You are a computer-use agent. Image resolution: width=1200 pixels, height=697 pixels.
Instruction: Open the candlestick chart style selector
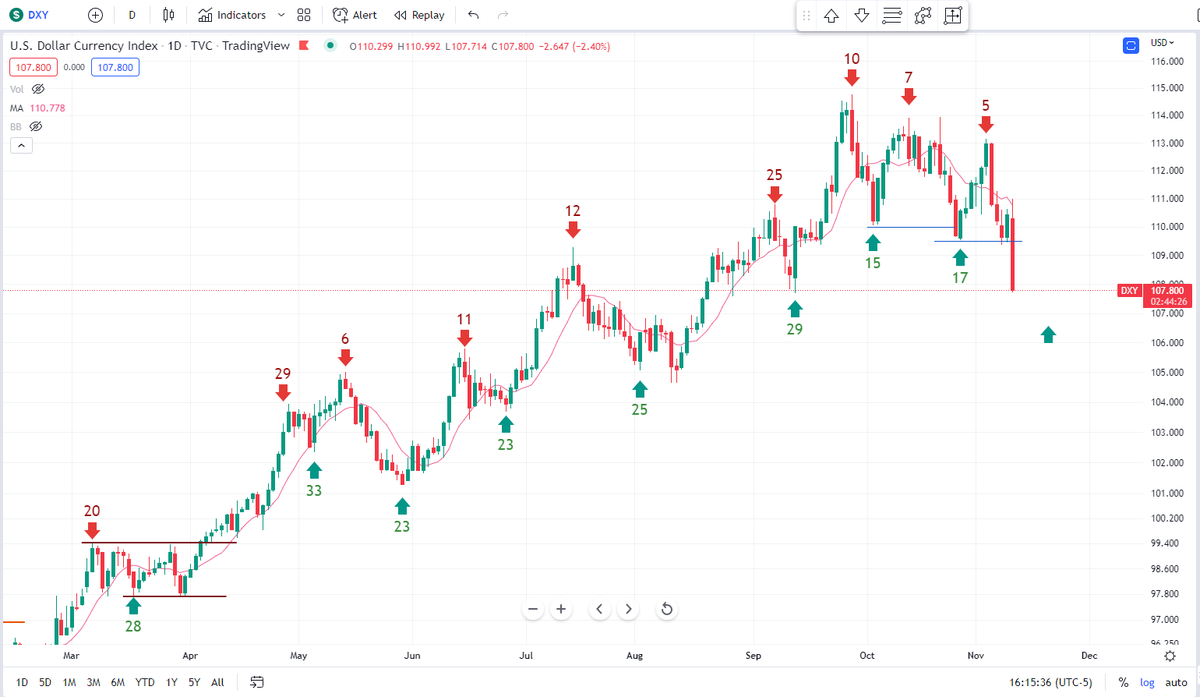pyautogui.click(x=169, y=15)
